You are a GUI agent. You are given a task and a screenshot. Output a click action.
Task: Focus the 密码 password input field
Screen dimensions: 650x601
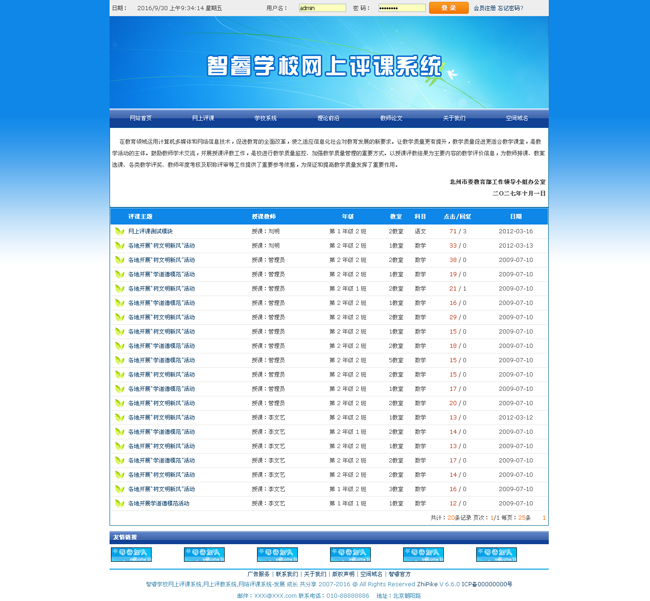[400, 8]
